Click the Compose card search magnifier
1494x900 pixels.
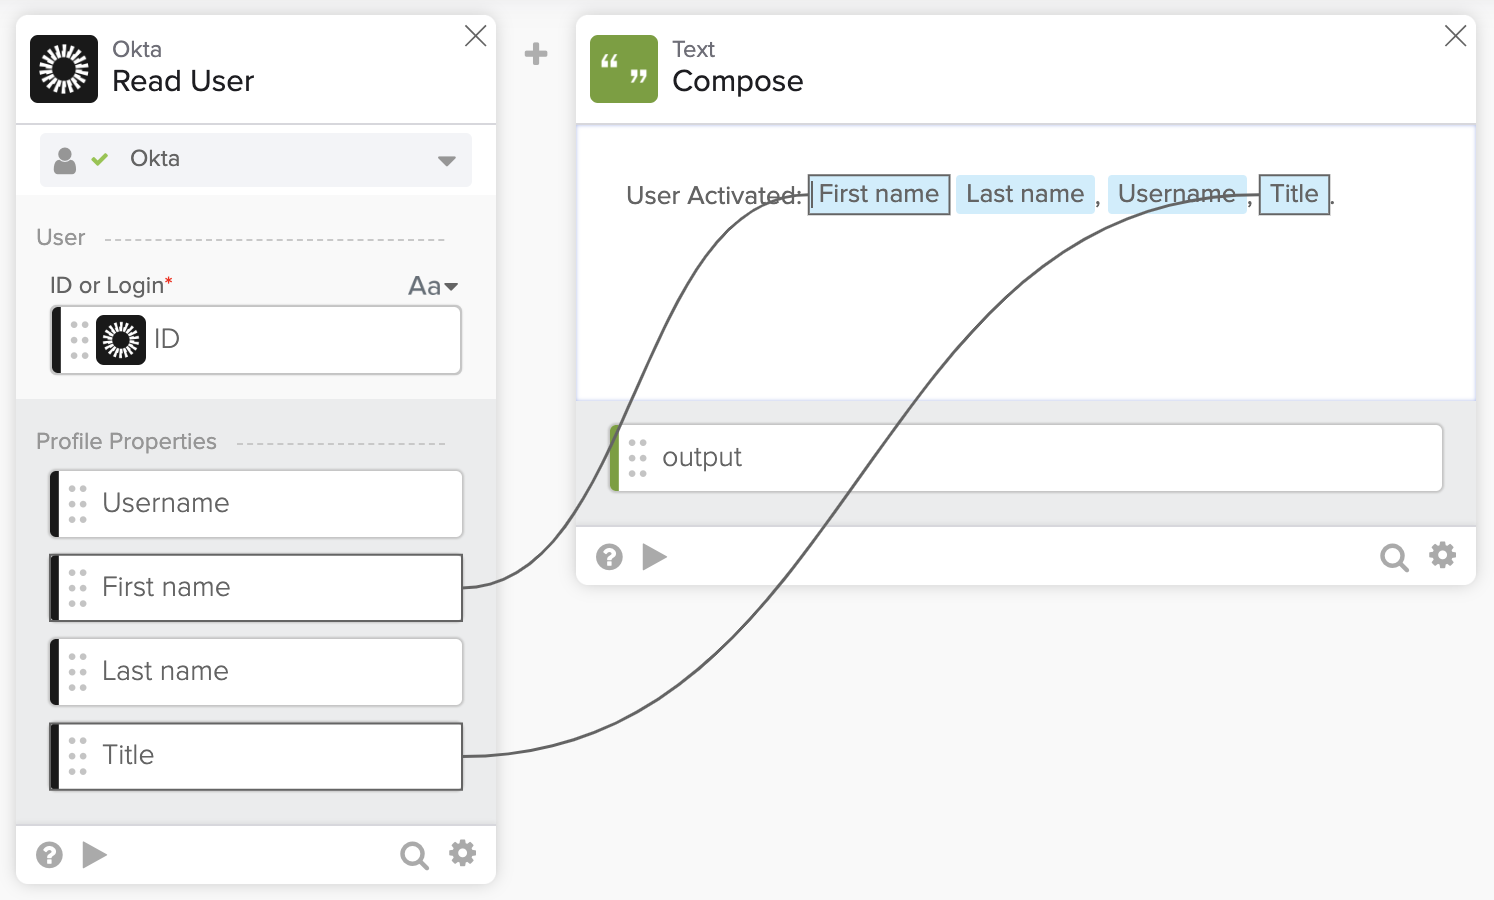point(1394,557)
